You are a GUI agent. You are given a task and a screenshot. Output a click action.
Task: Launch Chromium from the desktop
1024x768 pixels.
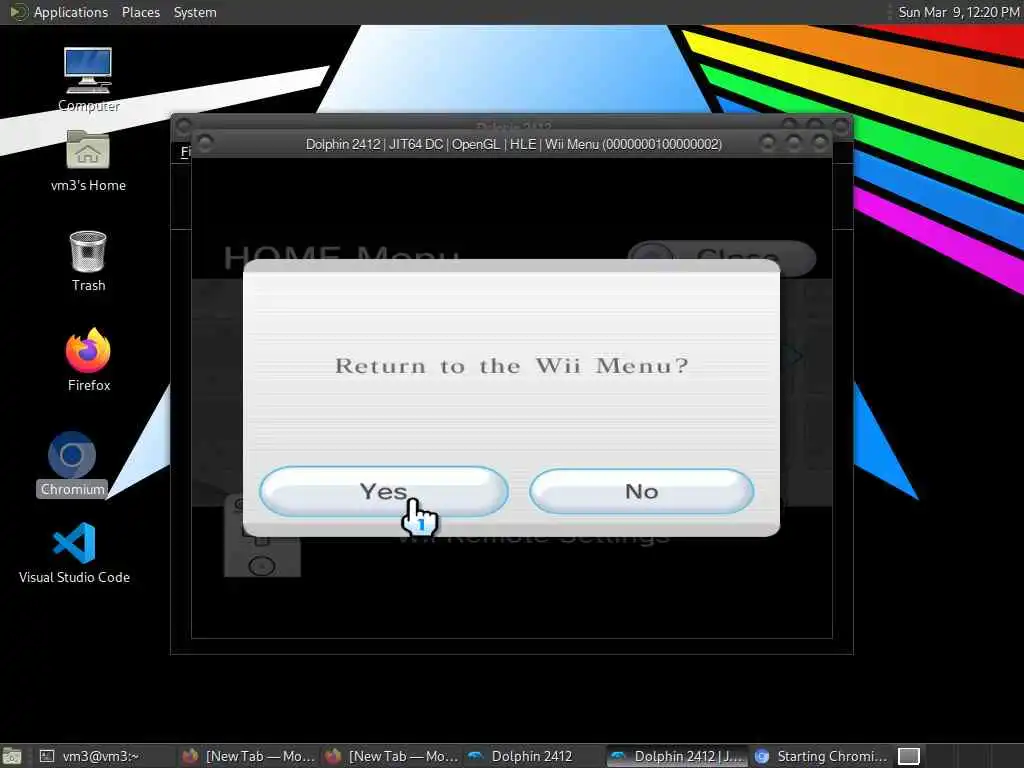[72, 464]
